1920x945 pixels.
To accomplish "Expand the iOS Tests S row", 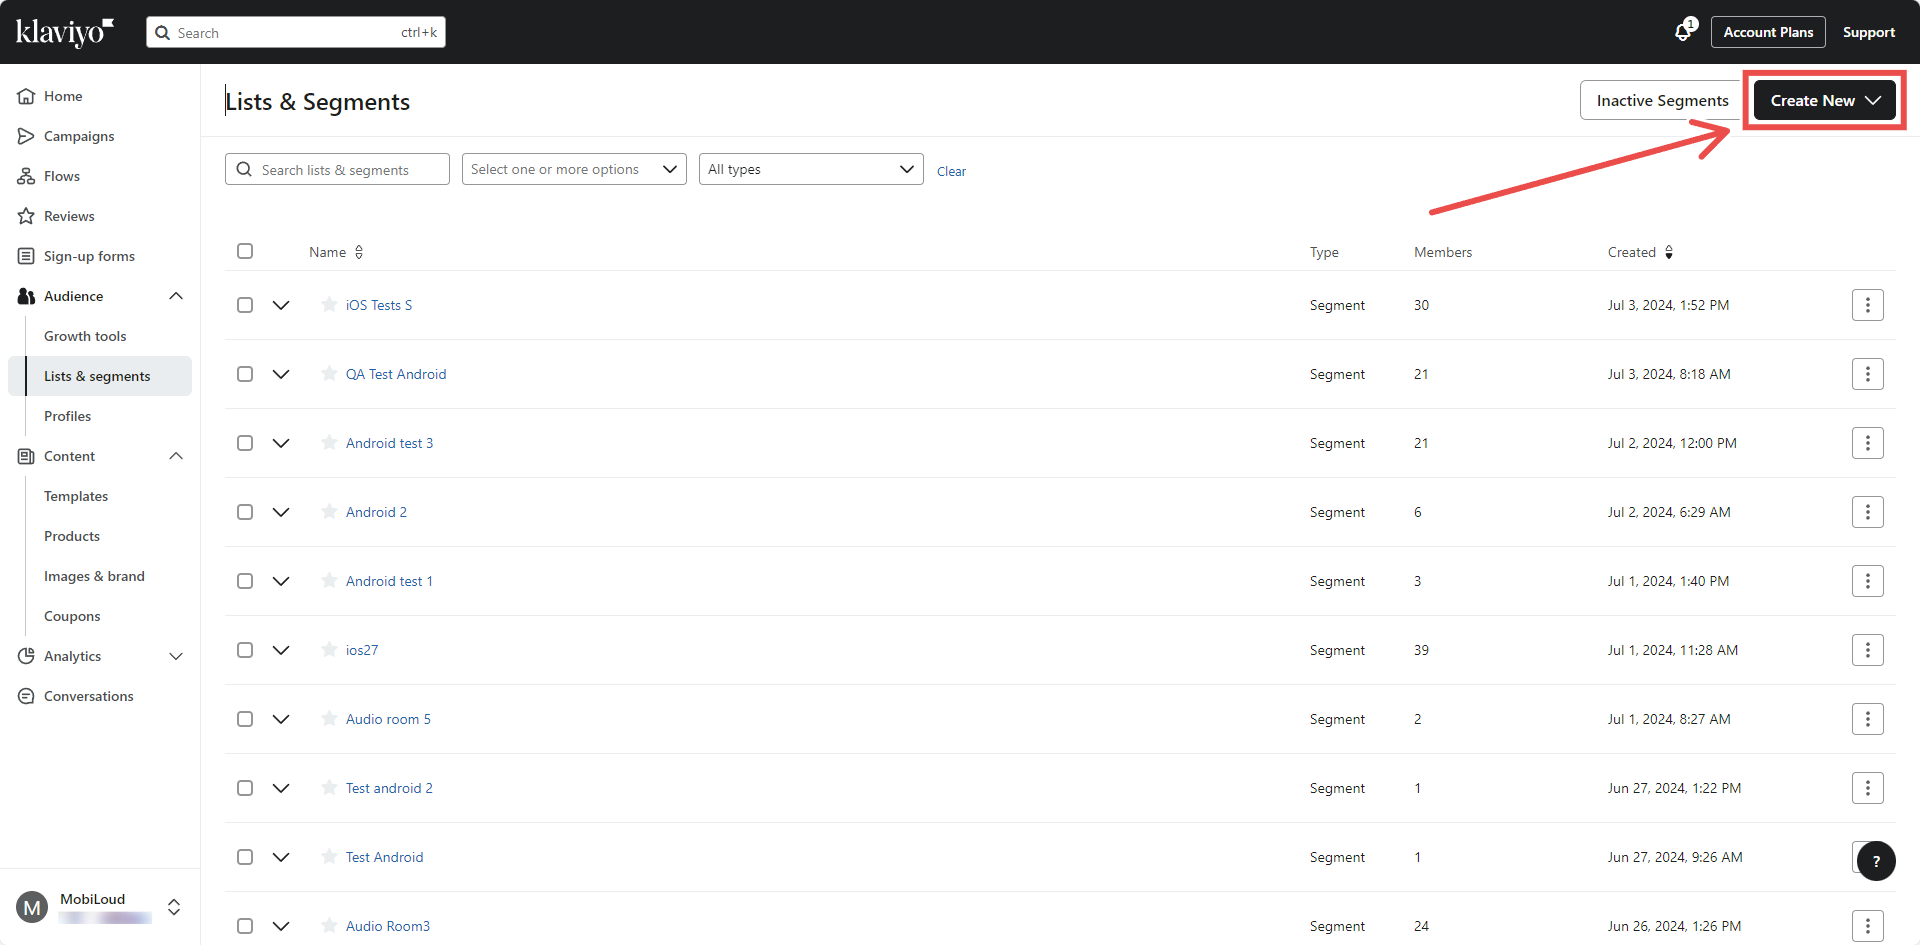I will 281,305.
